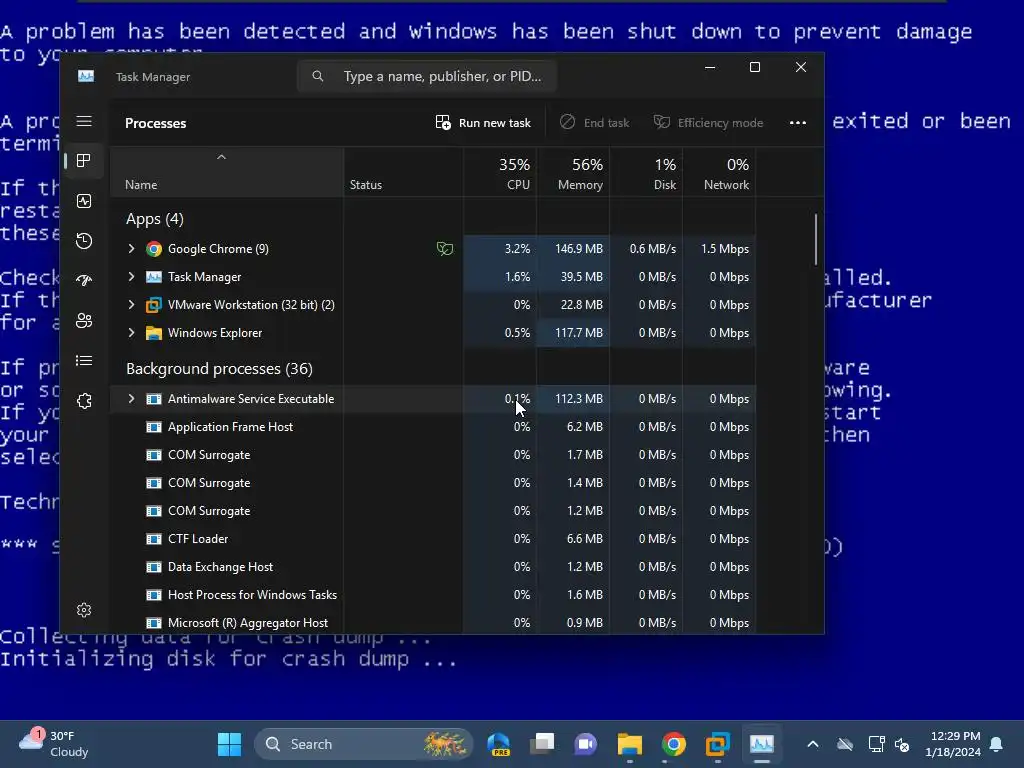
Task: Open Microsoft Edge Pre from taskbar
Action: (x=498, y=744)
